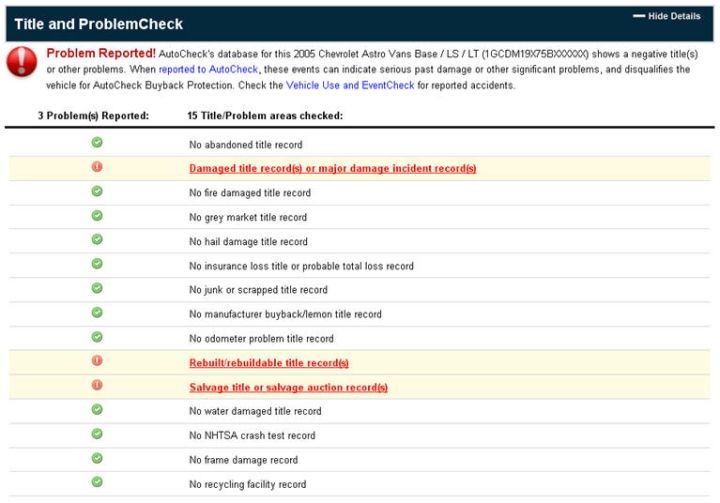Click red alert icon beside Salvage title record(s)
Viewport: 720px width, 503px height.
click(97, 385)
